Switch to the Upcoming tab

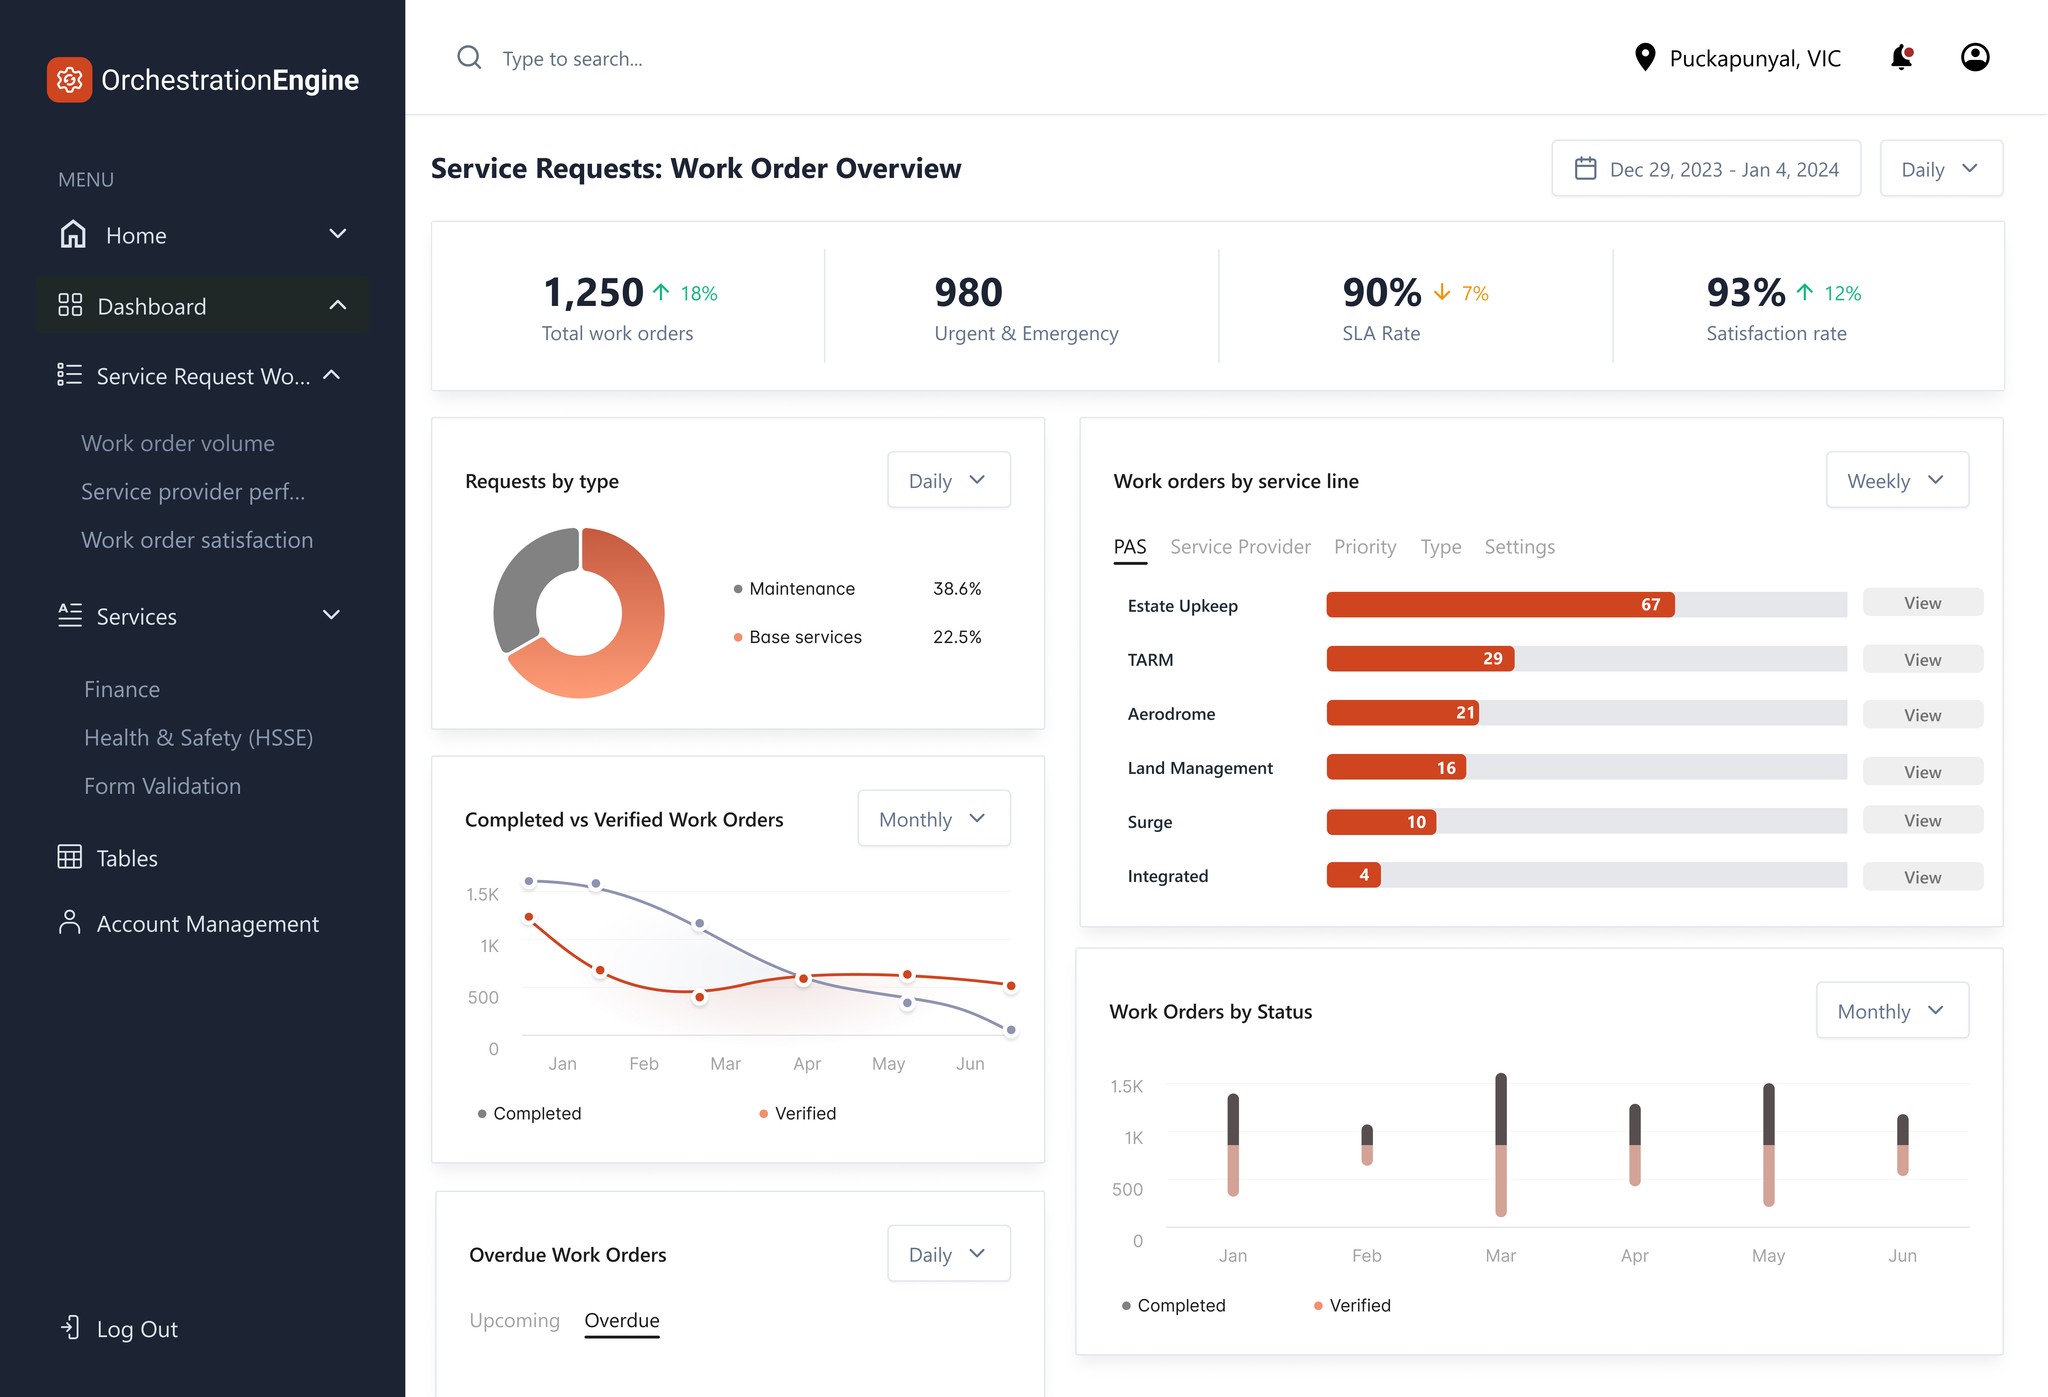click(x=514, y=1320)
